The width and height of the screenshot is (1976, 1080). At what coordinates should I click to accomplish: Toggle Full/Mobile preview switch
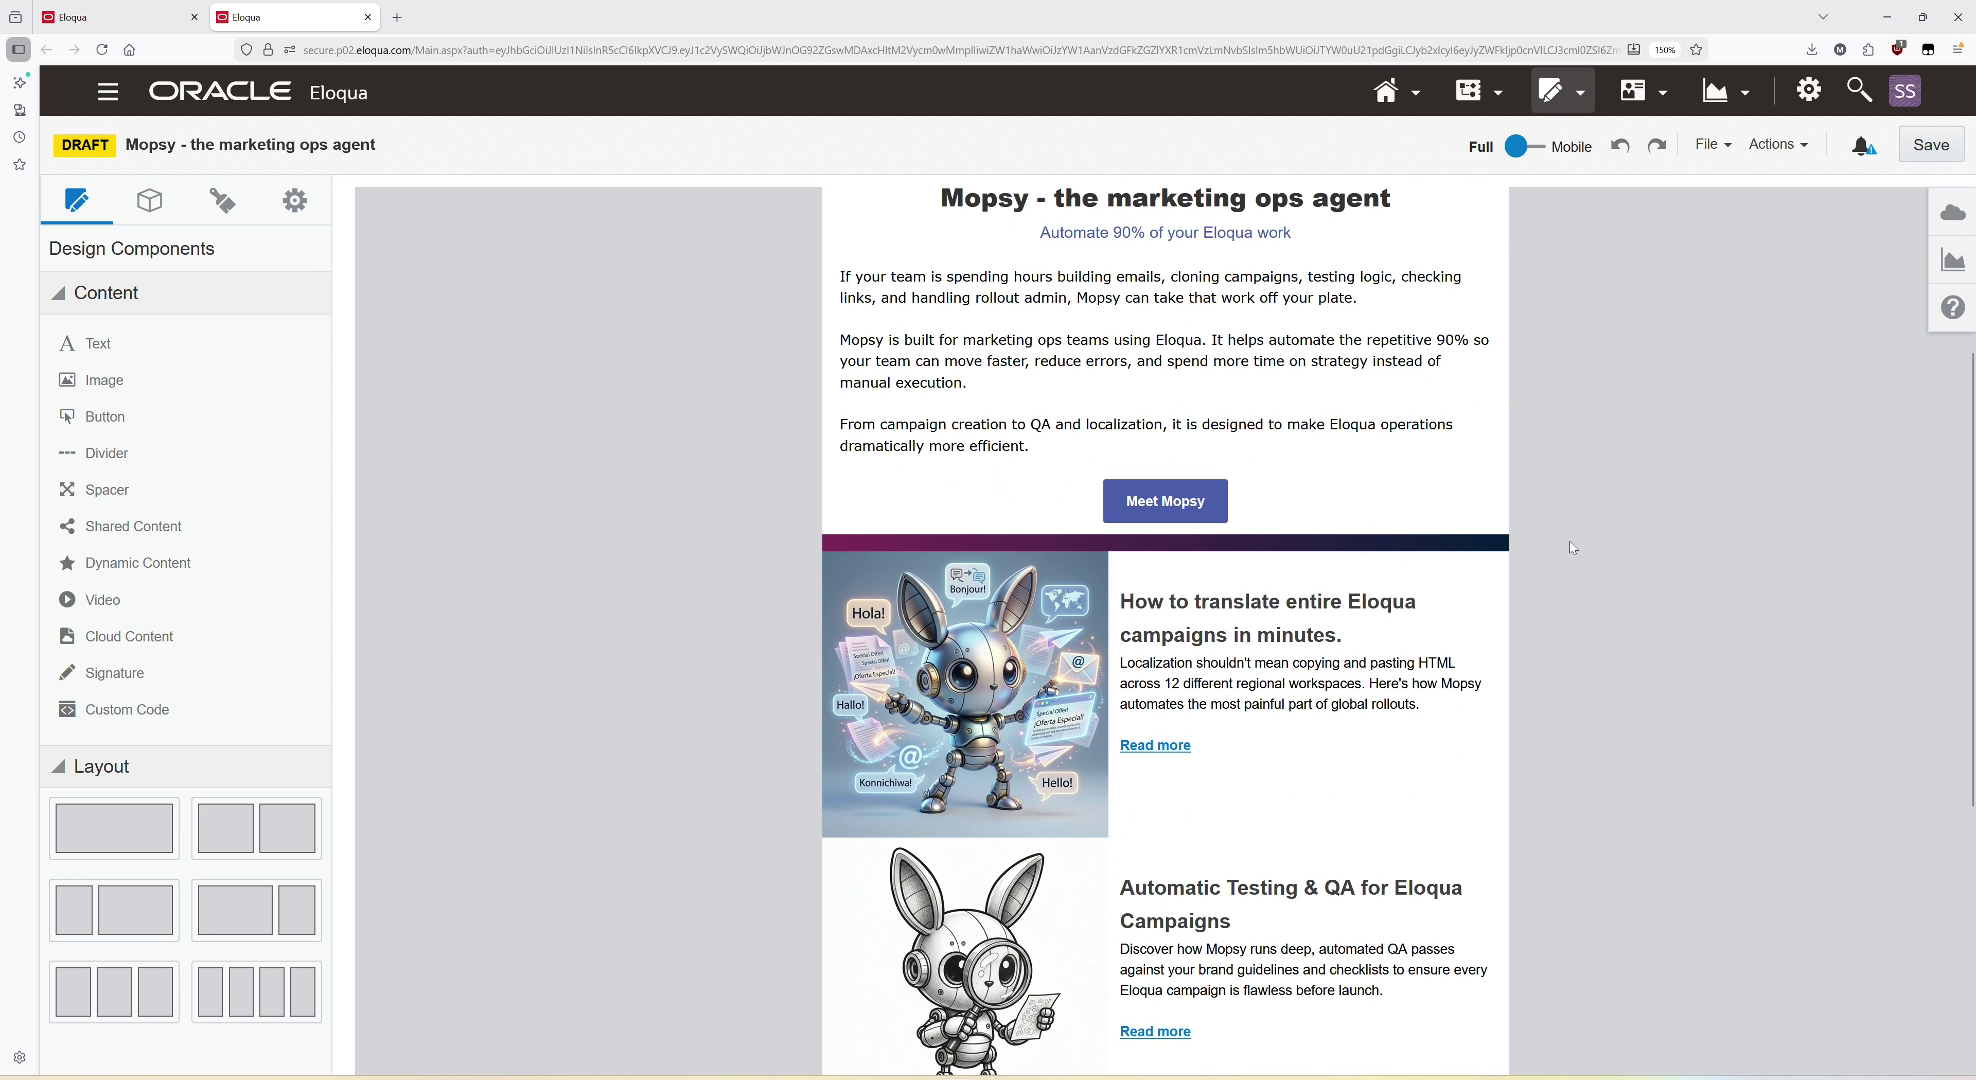point(1524,146)
